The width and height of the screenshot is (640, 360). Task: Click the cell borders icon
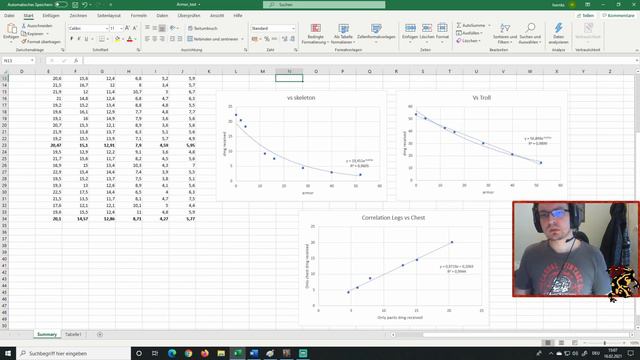pos(102,39)
